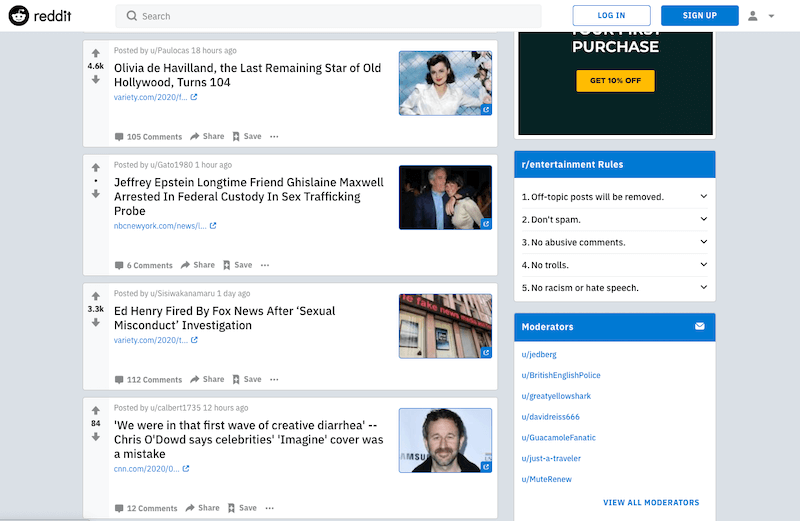The width and height of the screenshot is (800, 521).
Task: Open Olivia de Havilland post thumbnail
Action: [x=445, y=83]
